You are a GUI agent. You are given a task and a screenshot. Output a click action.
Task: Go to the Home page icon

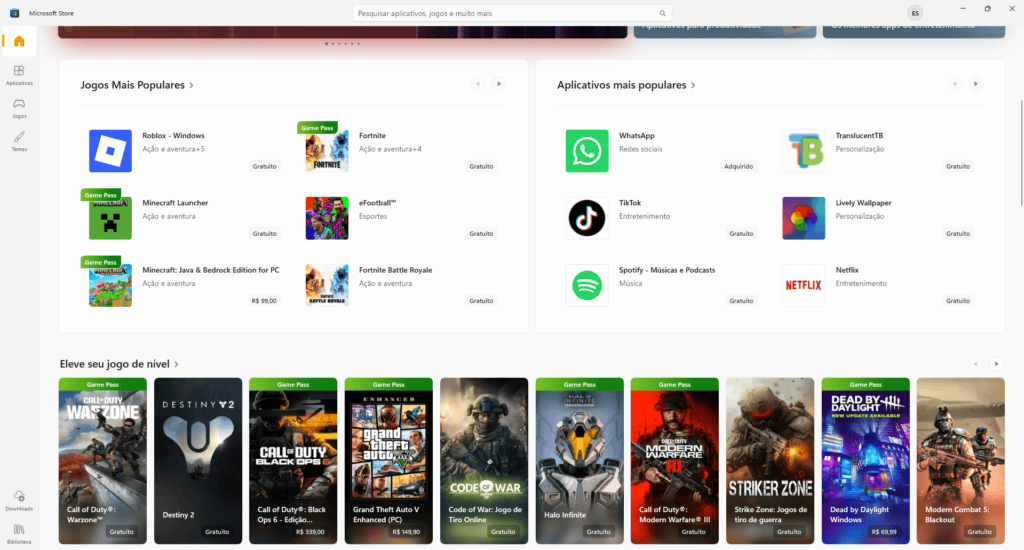[19, 41]
